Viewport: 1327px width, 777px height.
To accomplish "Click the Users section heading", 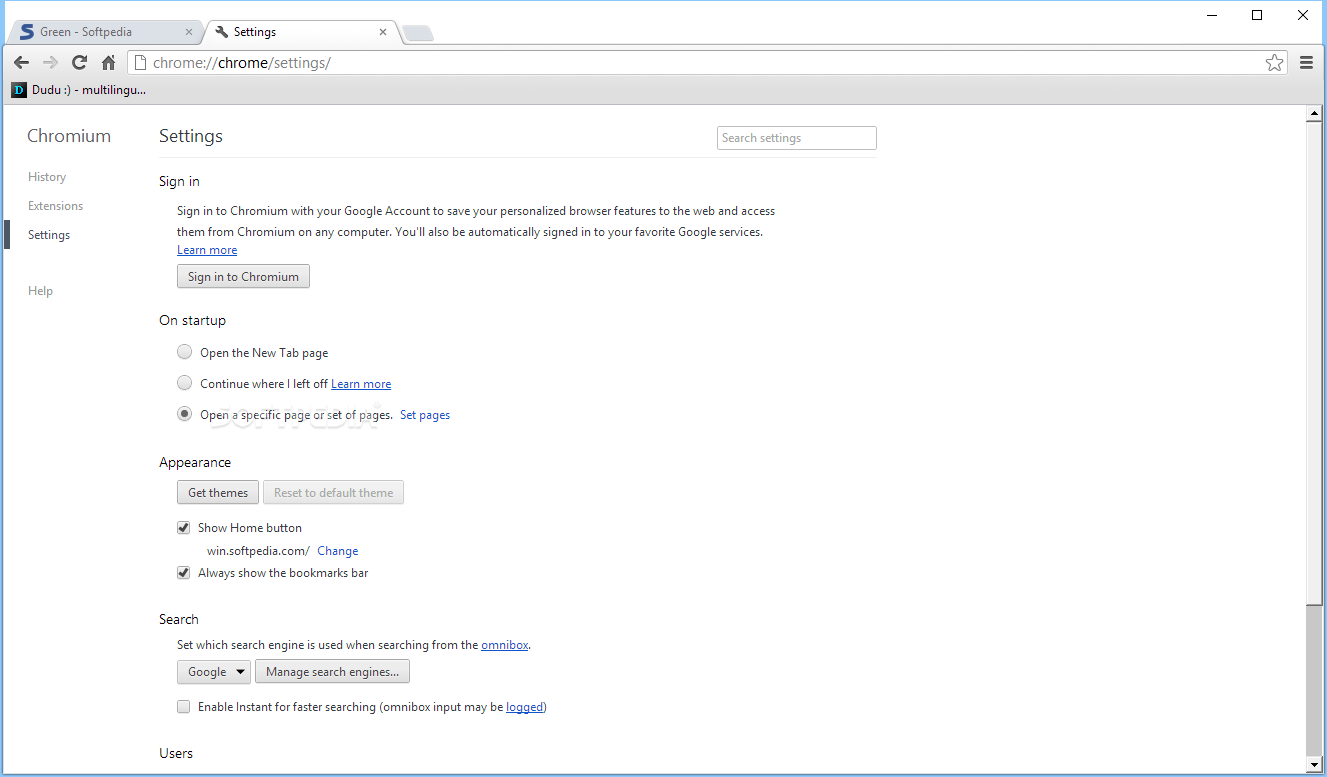I will coord(176,753).
